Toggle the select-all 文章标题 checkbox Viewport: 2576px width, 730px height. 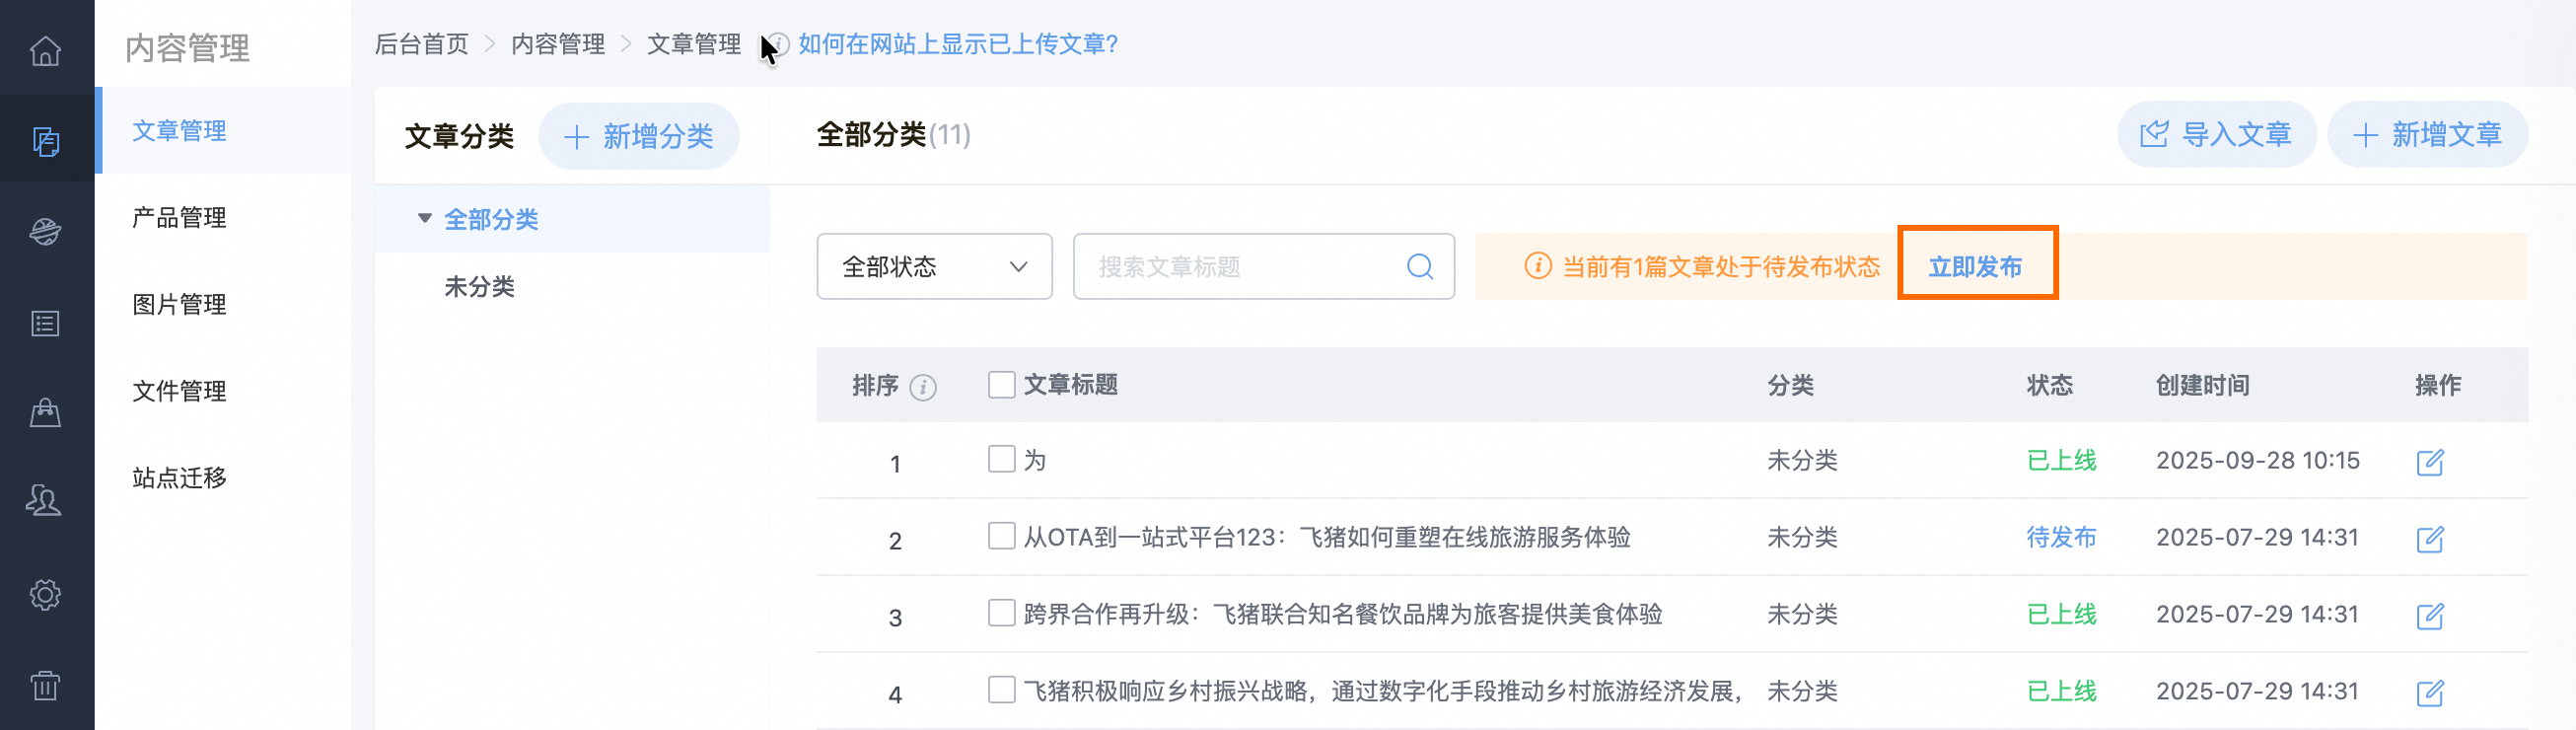click(1001, 385)
